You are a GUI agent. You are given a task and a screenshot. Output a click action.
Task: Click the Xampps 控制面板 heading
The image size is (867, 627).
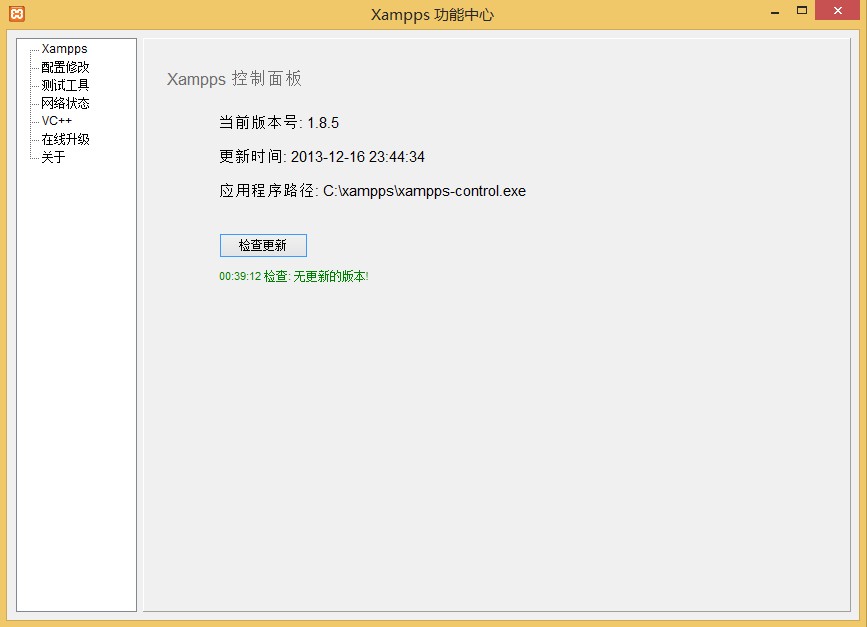pos(234,79)
